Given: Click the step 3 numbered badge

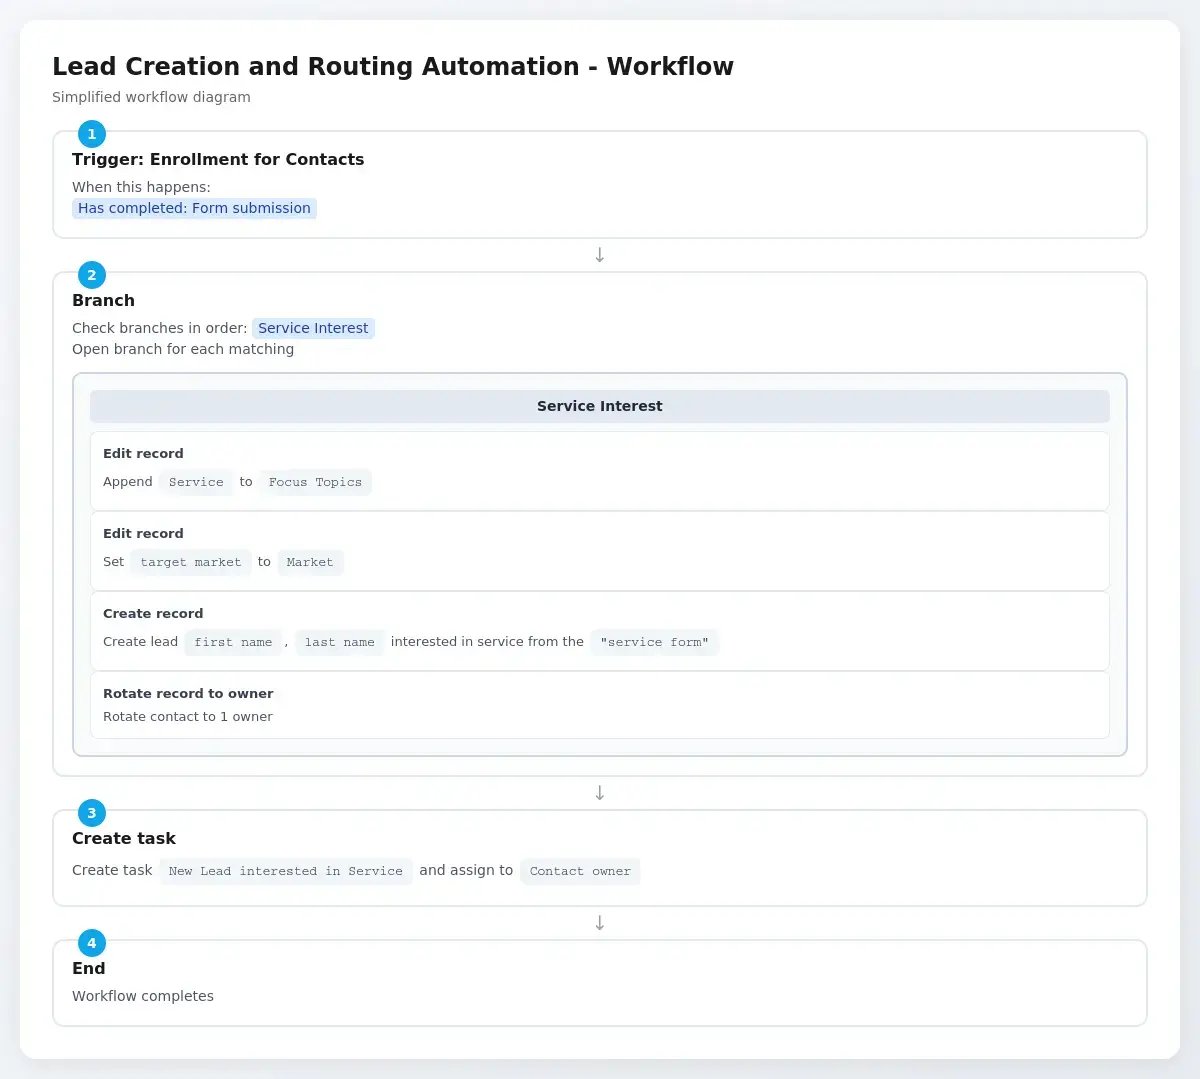Looking at the screenshot, I should (x=91, y=813).
